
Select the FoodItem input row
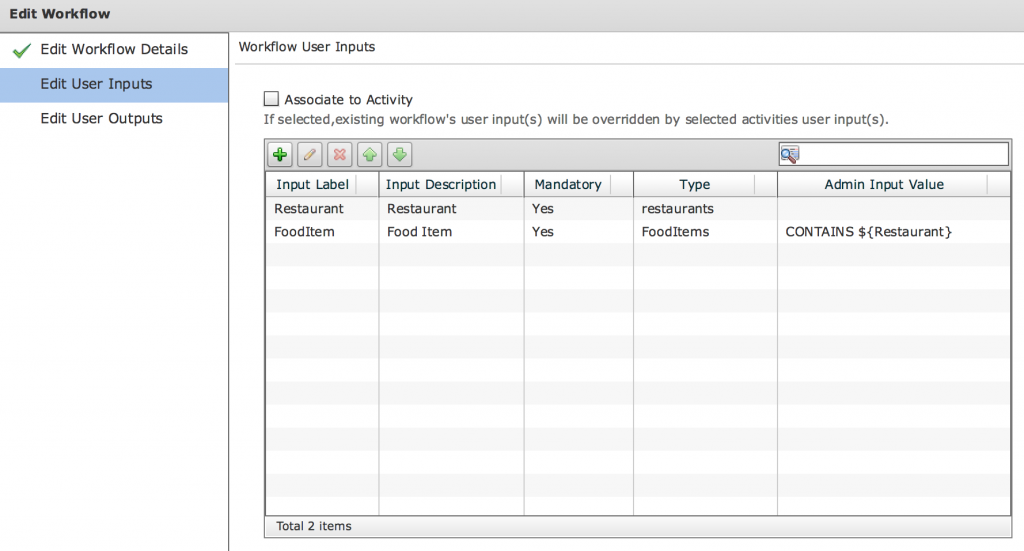tap(304, 232)
